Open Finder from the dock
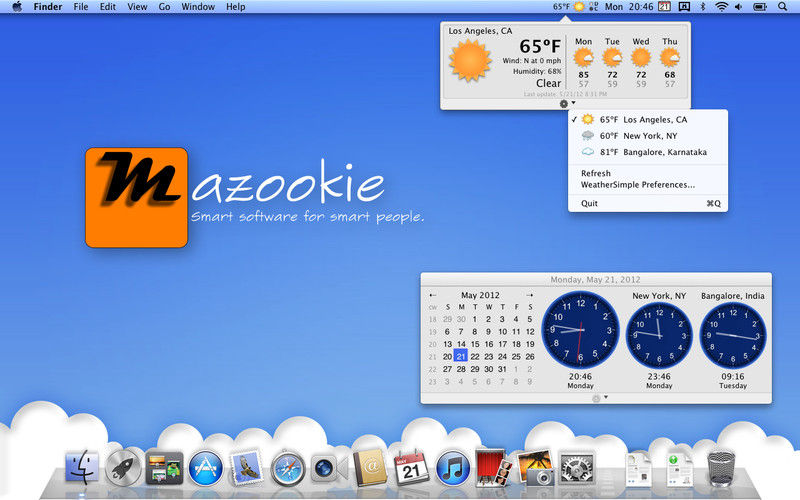This screenshot has height=500, width=800. tap(82, 467)
